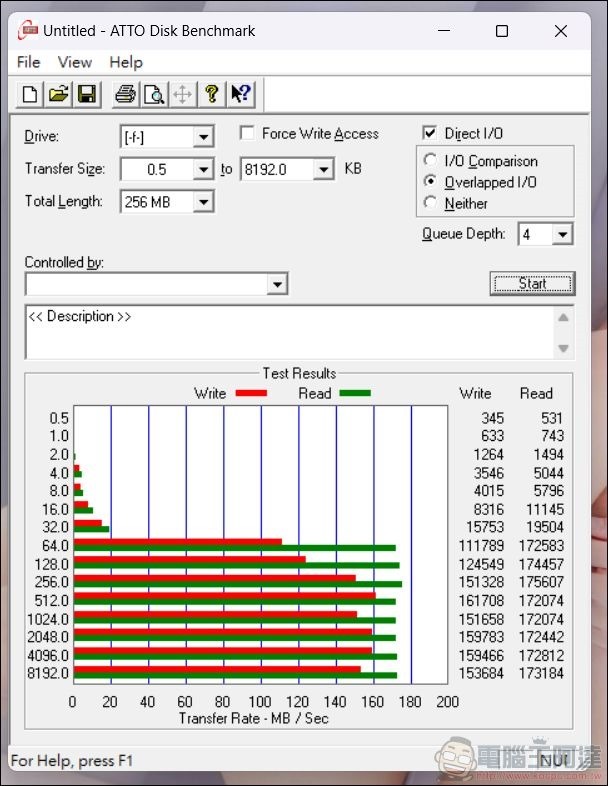The width and height of the screenshot is (608, 786).
Task: Open the Help menu
Action: [126, 62]
